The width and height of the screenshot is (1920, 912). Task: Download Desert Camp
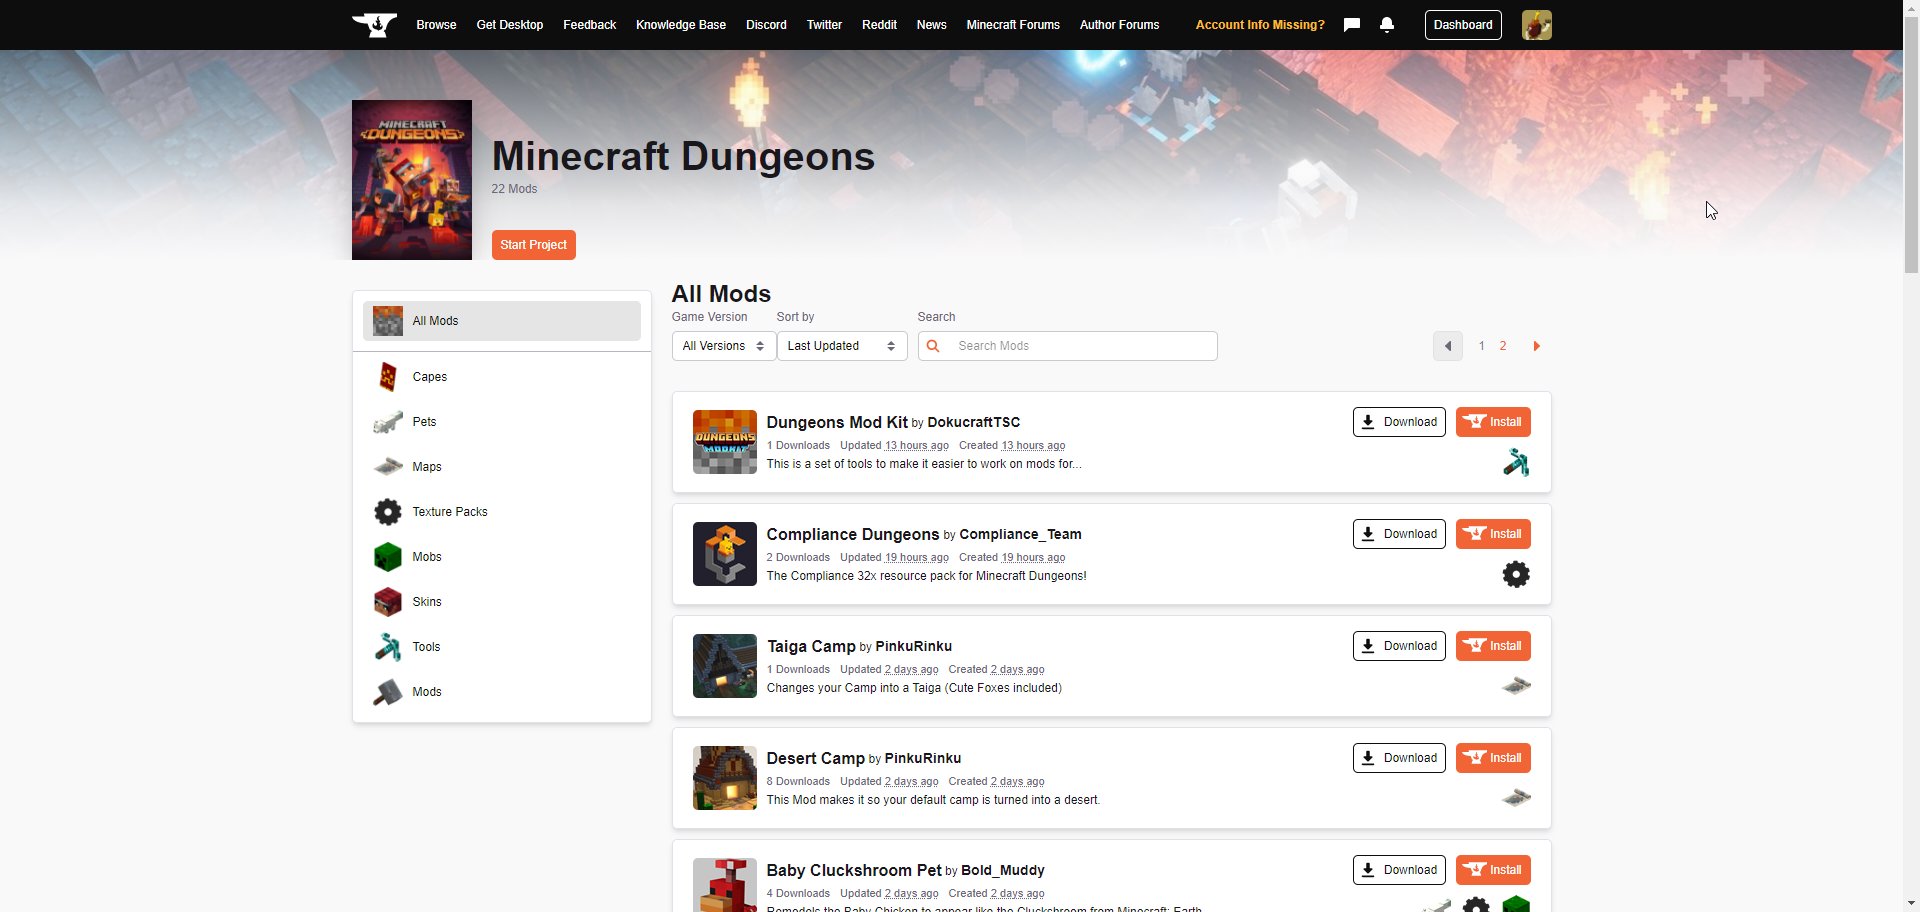[x=1399, y=758]
